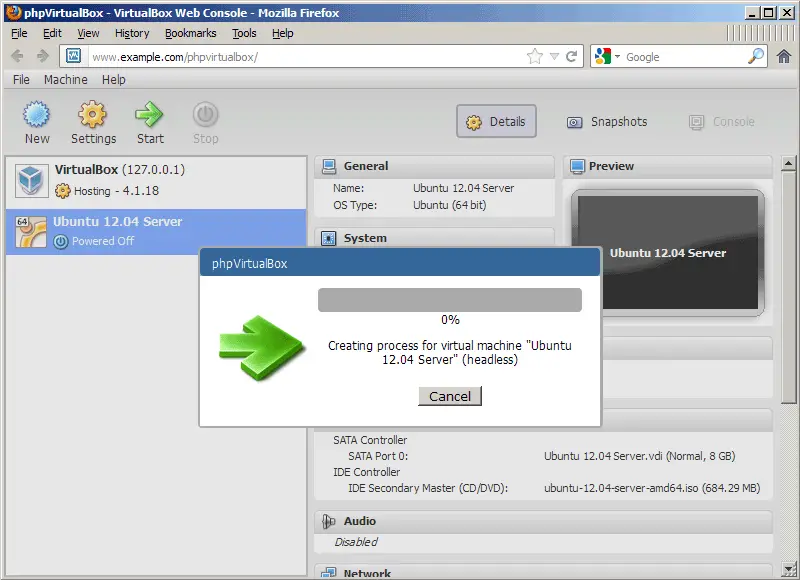Open search engine selector dropdown

coord(617,56)
